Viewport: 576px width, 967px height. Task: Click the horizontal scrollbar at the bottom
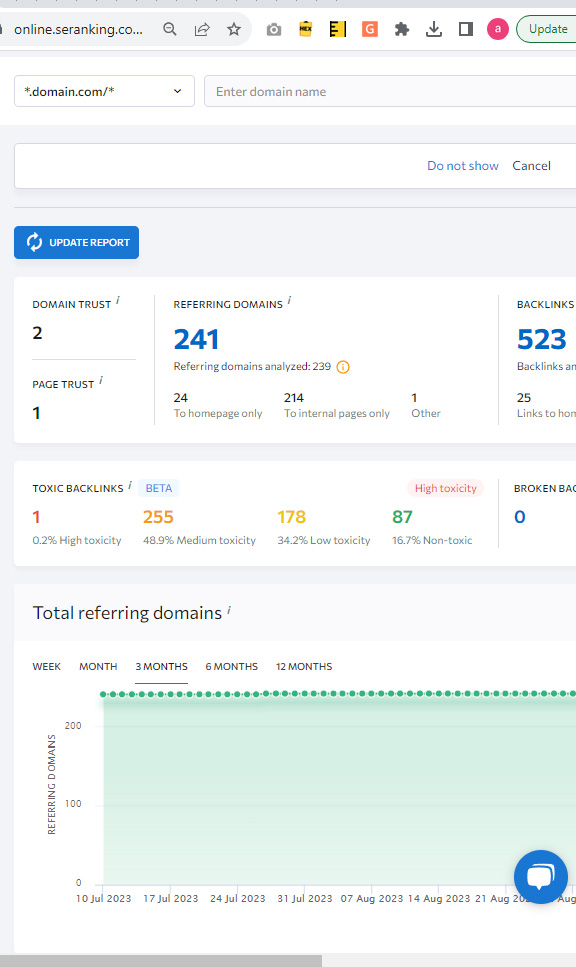pyautogui.click(x=161, y=961)
